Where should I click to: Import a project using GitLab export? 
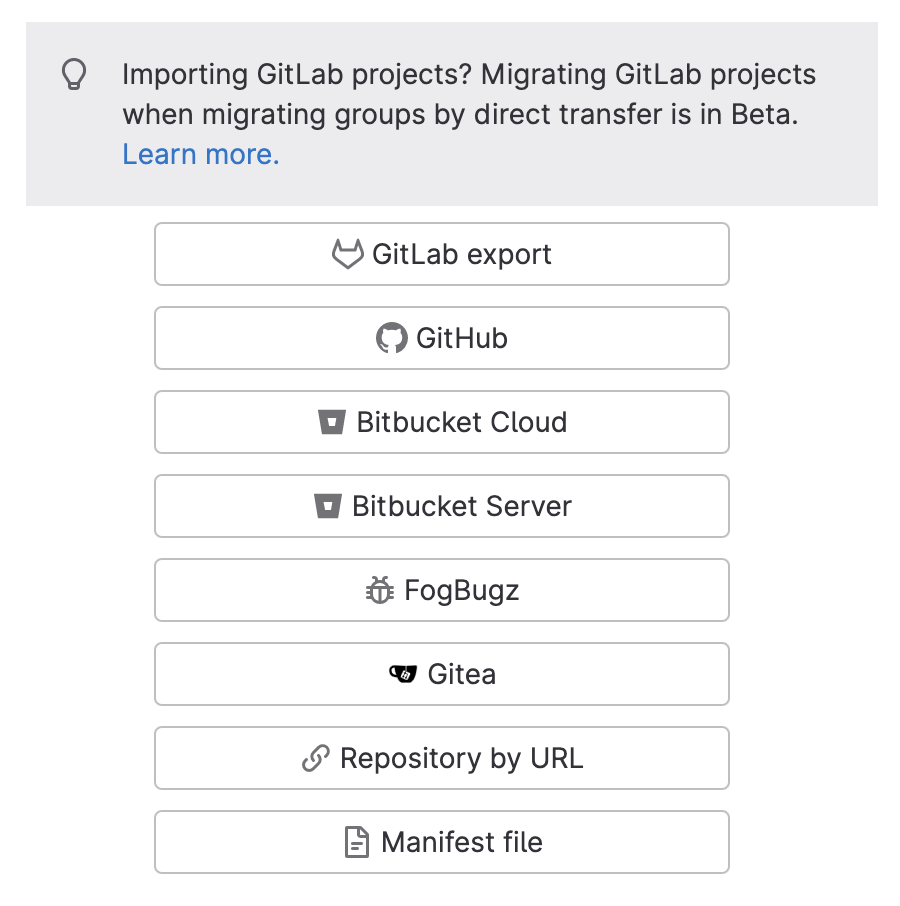coord(442,254)
